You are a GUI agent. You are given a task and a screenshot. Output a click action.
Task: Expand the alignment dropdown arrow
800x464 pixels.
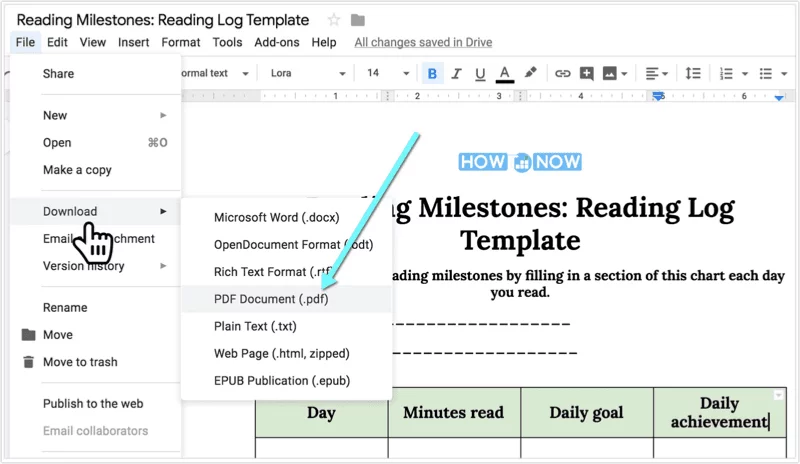coord(665,74)
